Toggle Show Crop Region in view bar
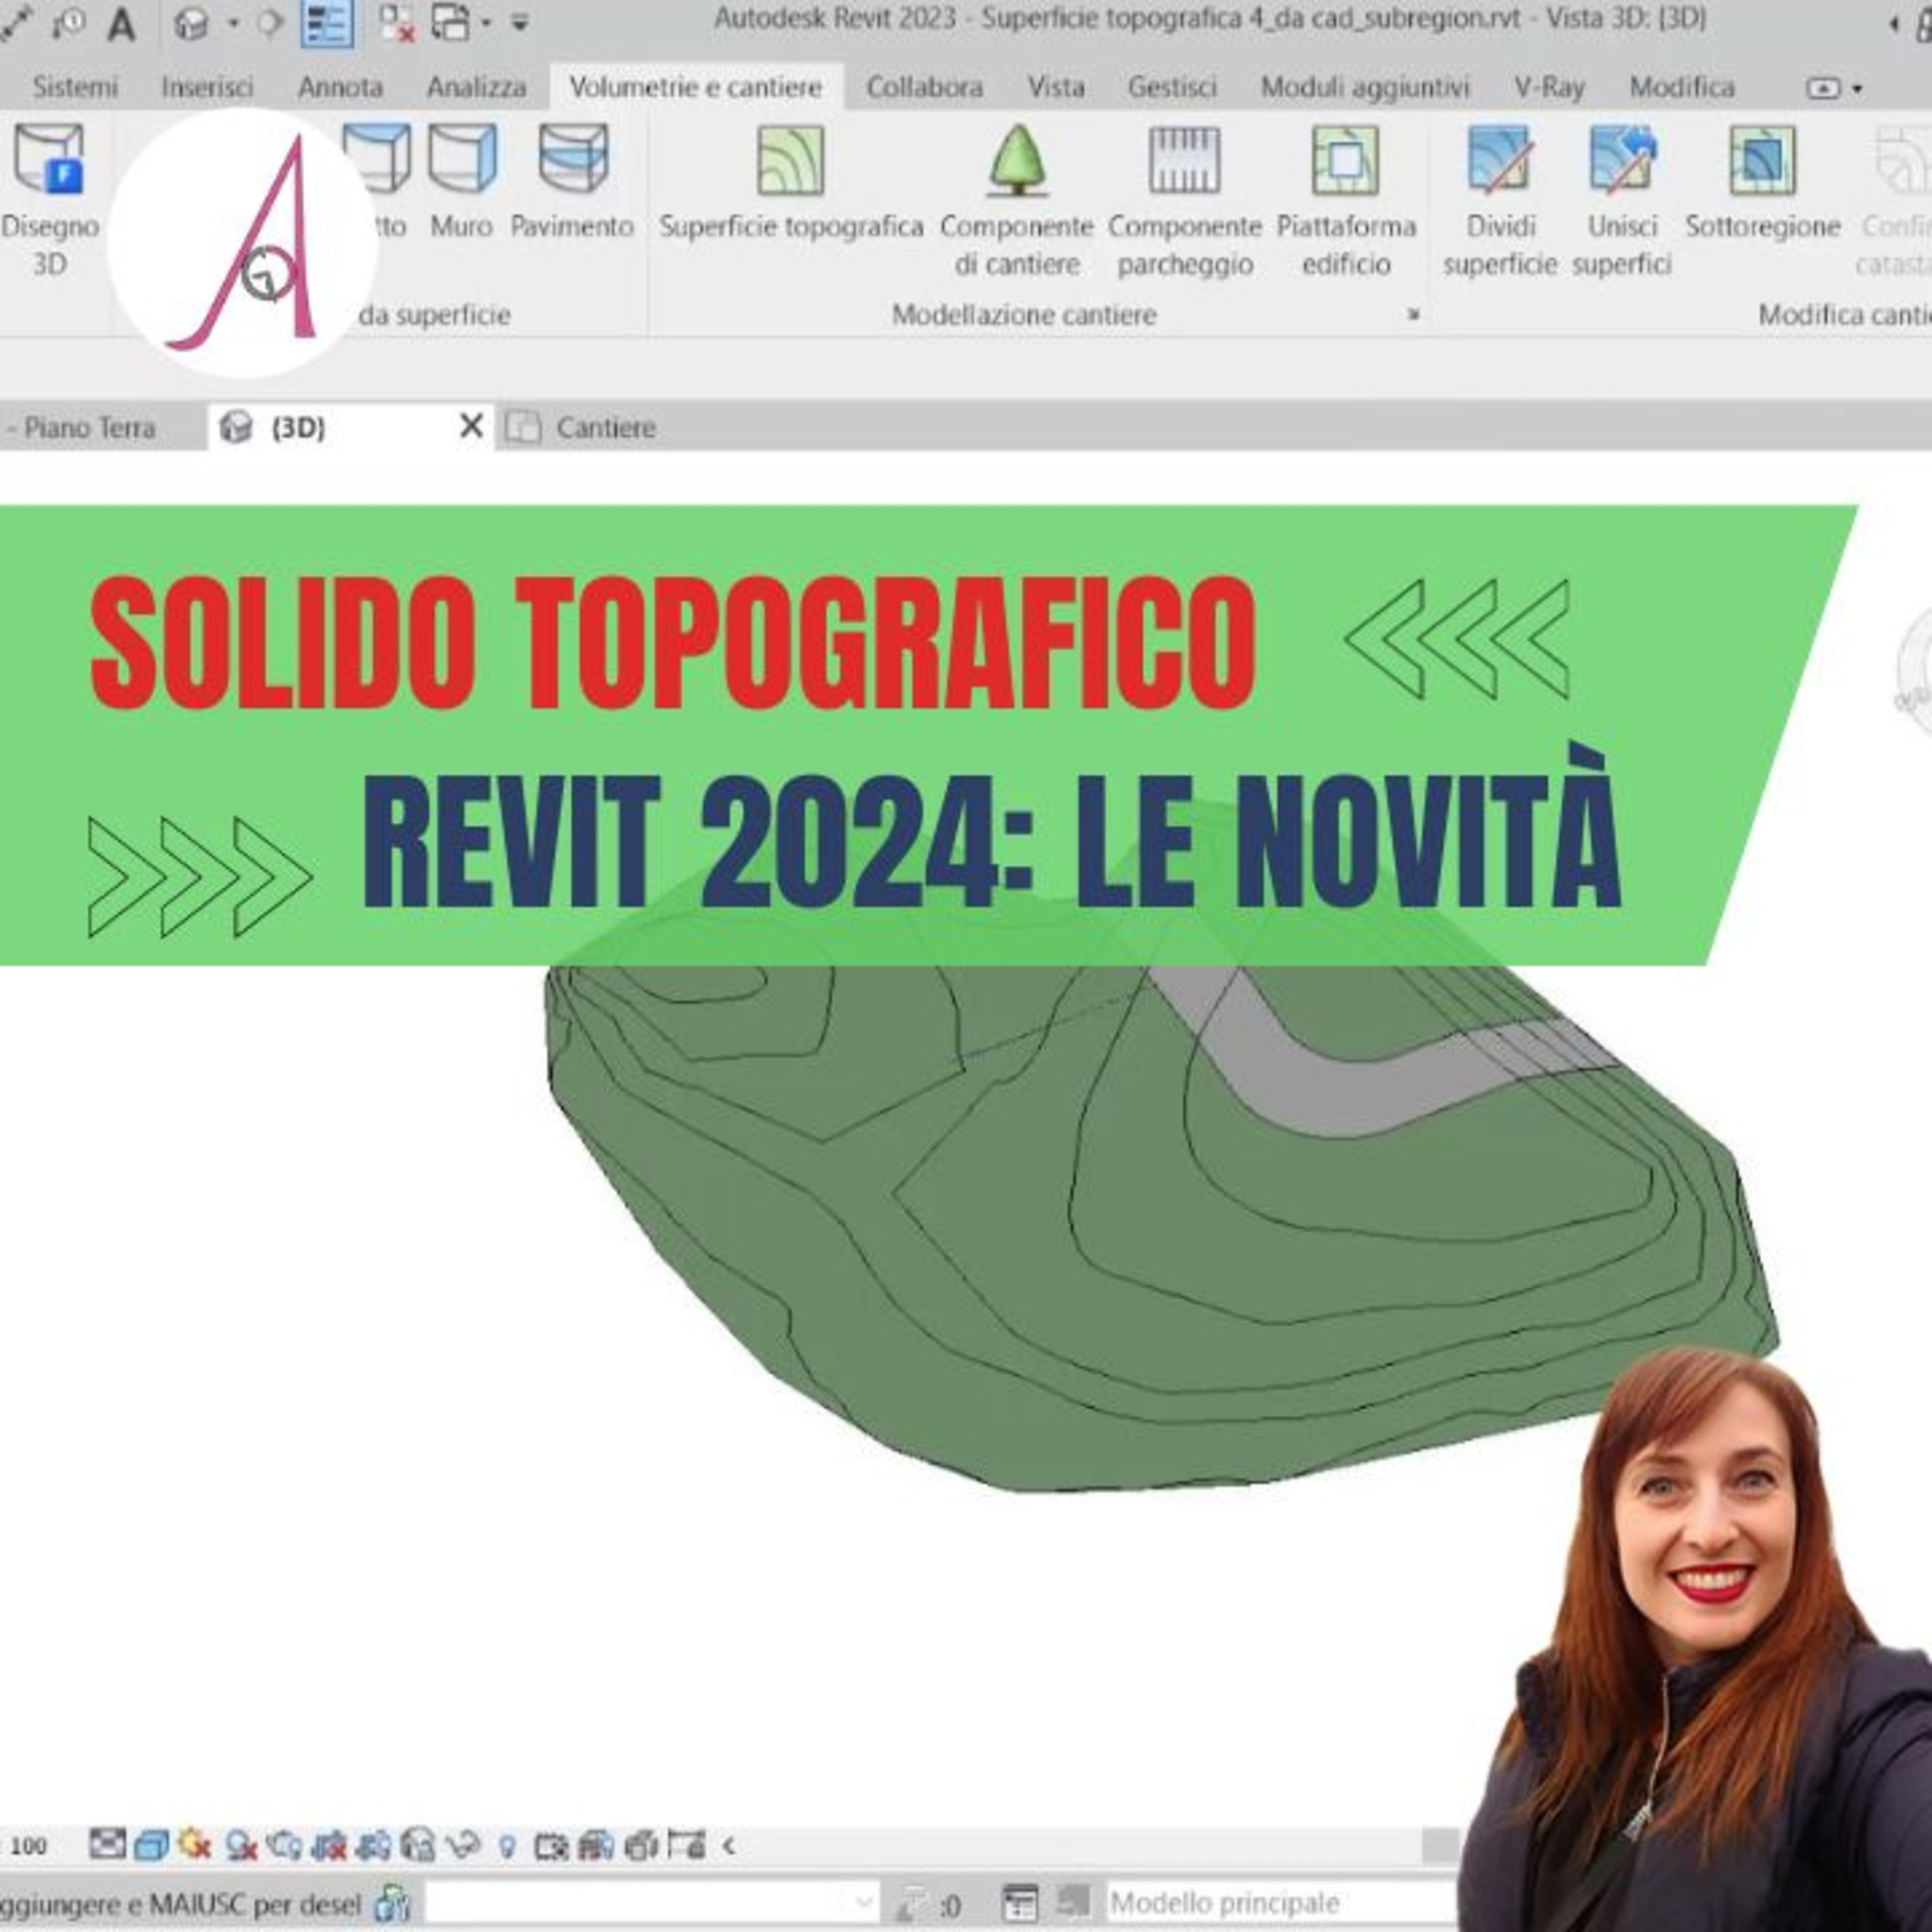 pos(373,1844)
